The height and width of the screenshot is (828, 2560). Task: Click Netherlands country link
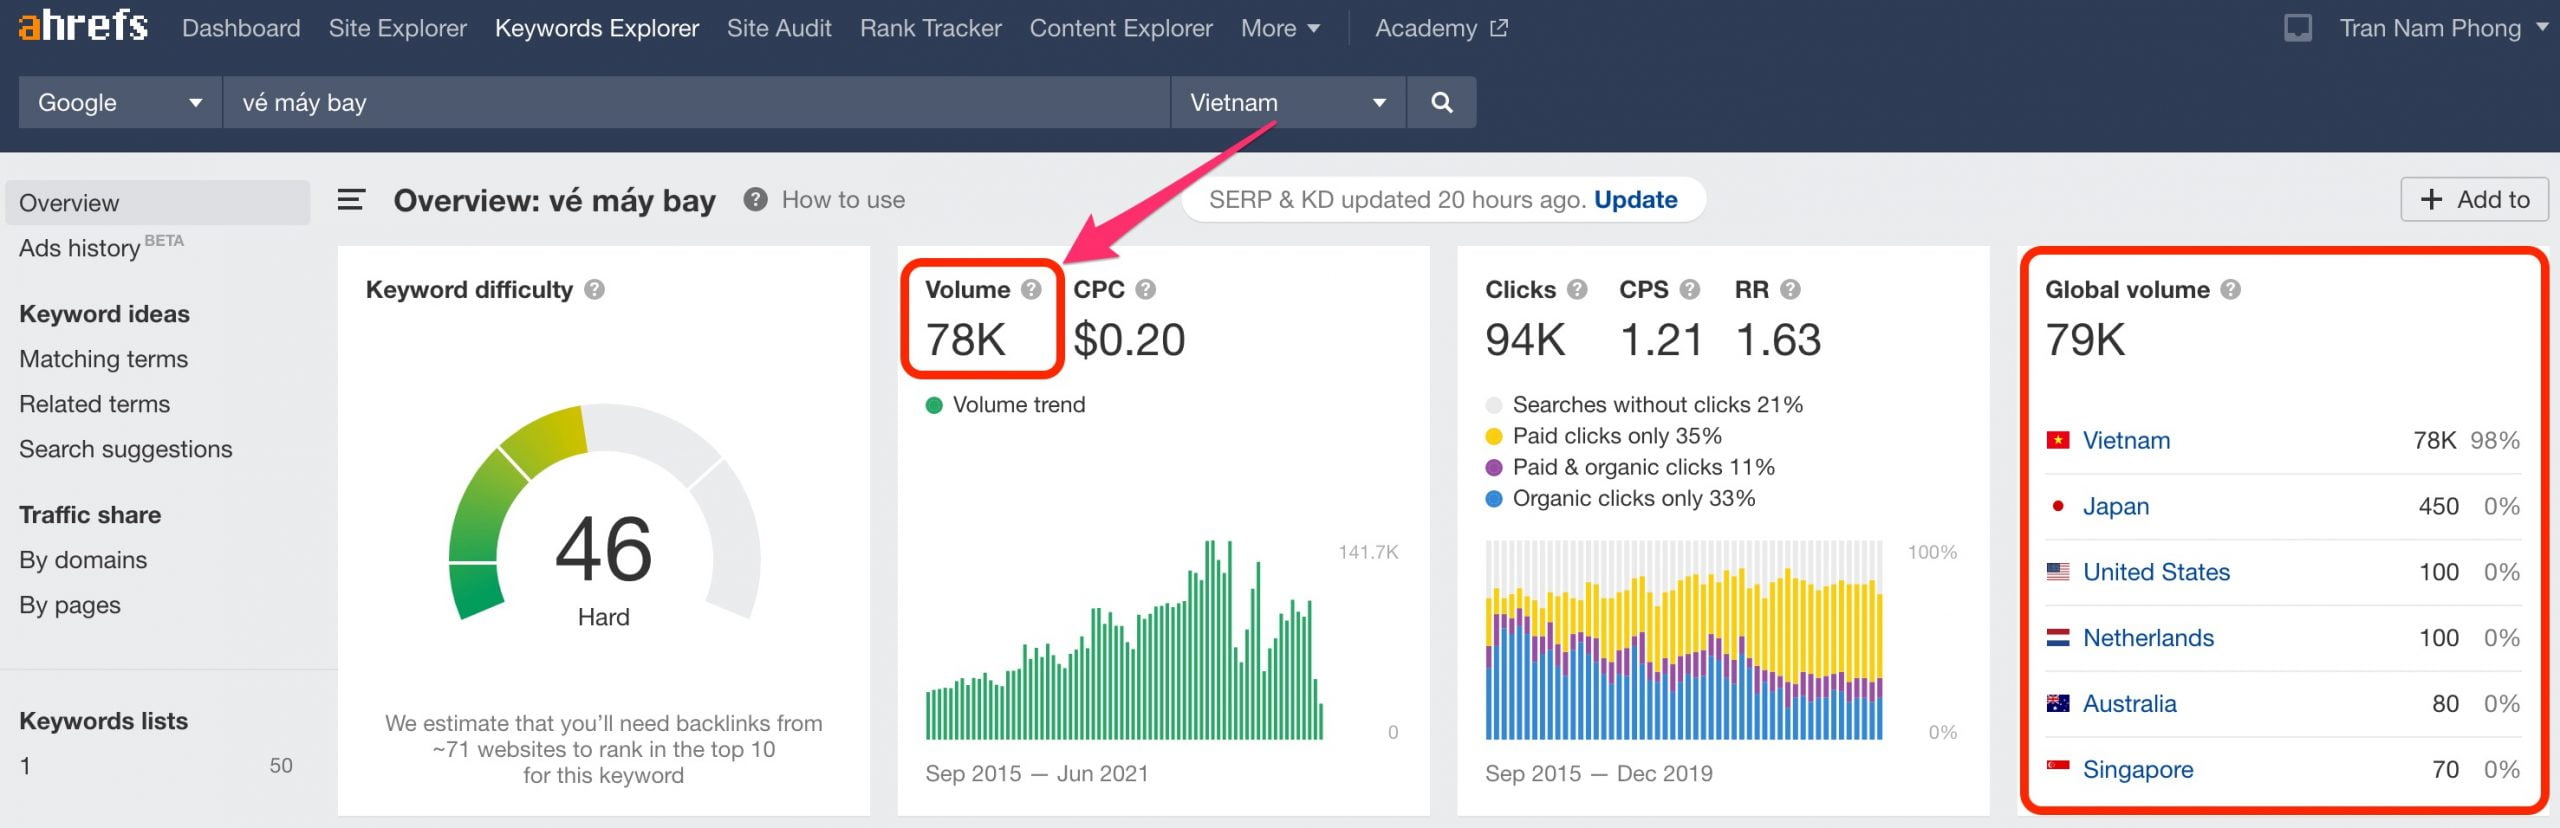coord(2148,638)
